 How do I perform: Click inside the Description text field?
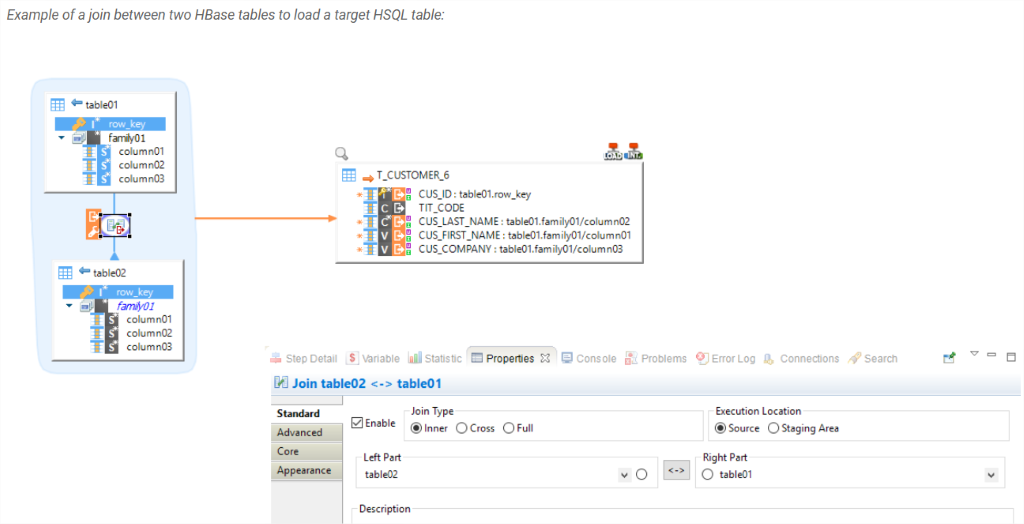[x=682, y=519]
